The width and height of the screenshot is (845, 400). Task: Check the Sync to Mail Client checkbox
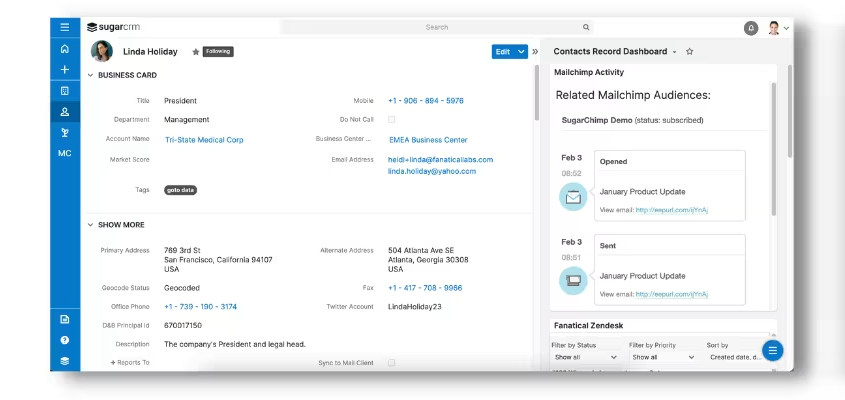click(x=391, y=363)
